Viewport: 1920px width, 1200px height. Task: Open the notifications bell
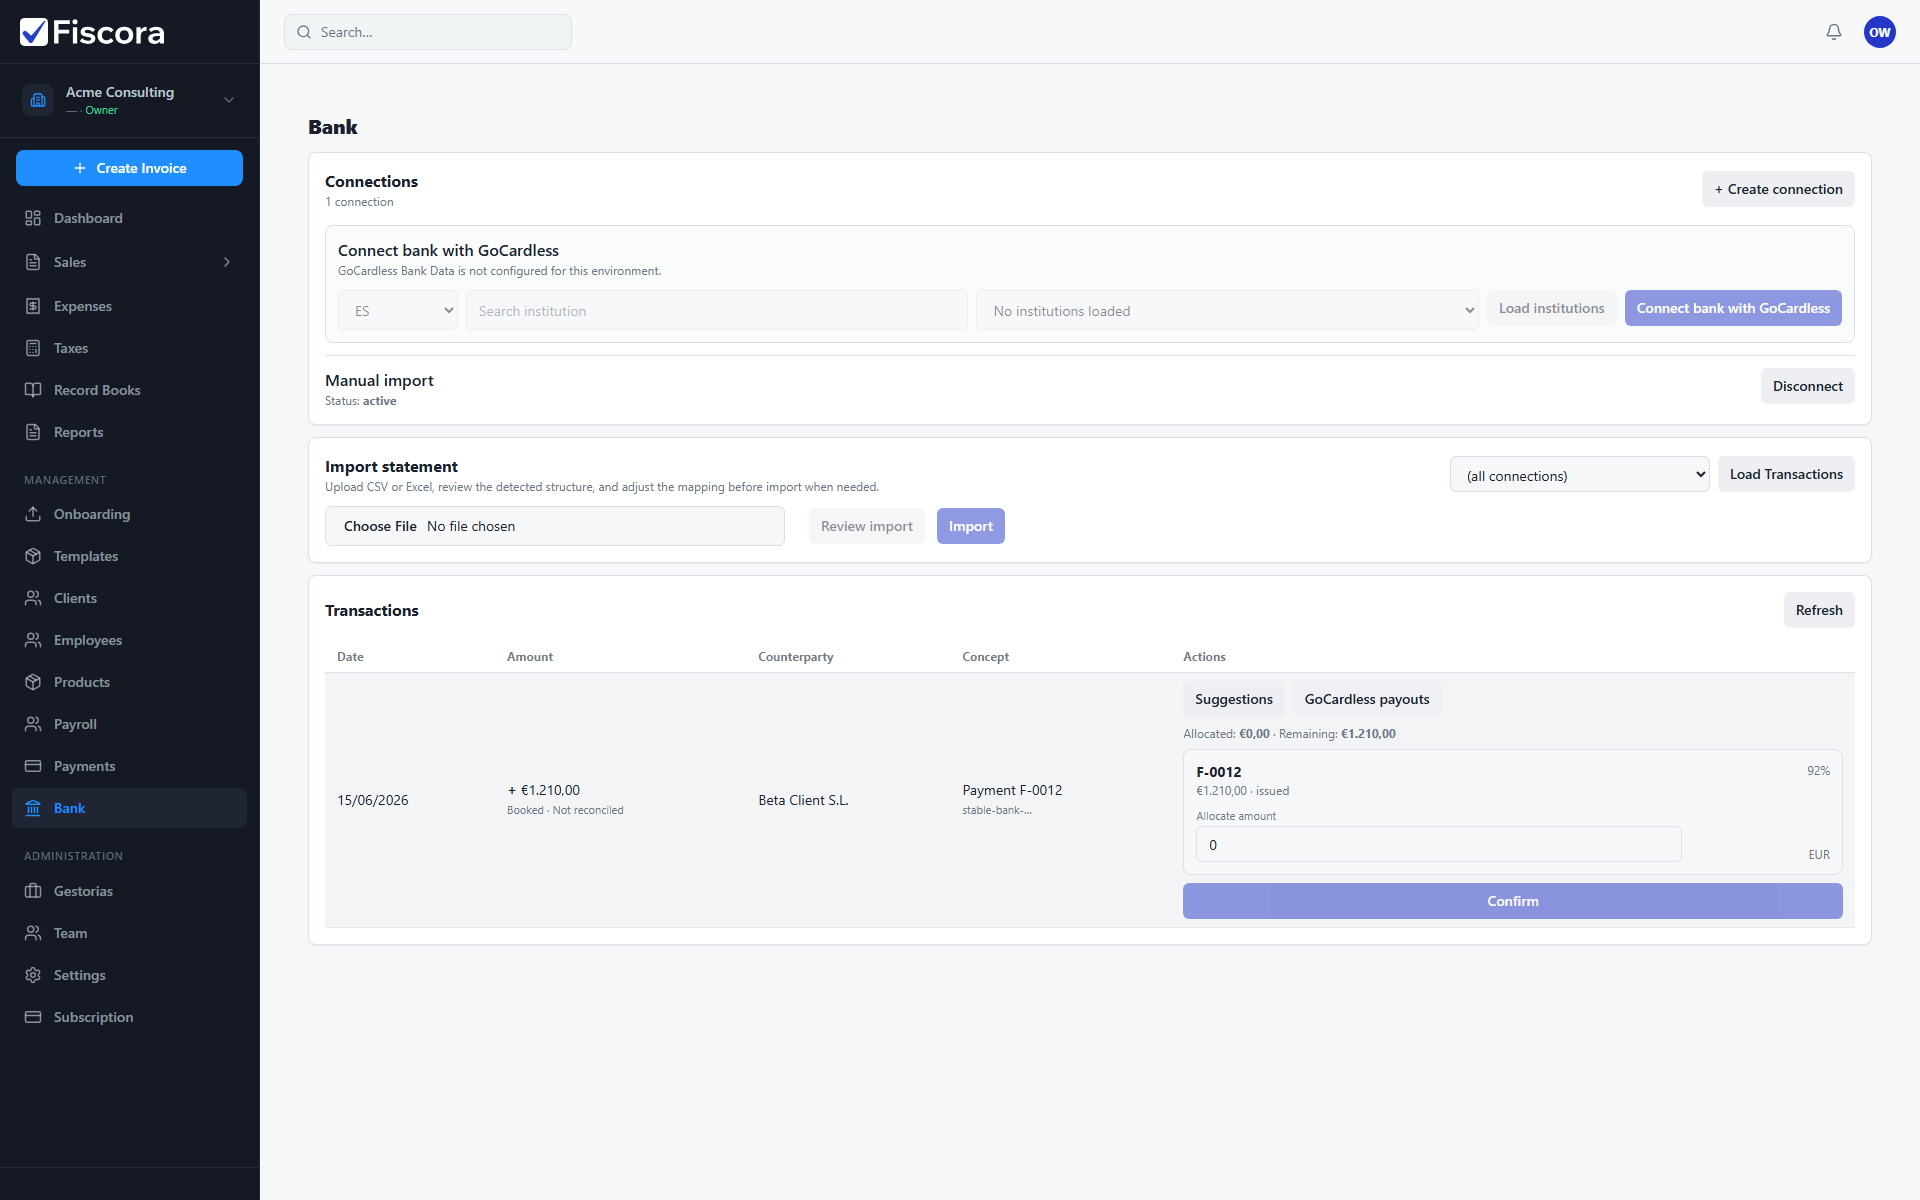1834,32
